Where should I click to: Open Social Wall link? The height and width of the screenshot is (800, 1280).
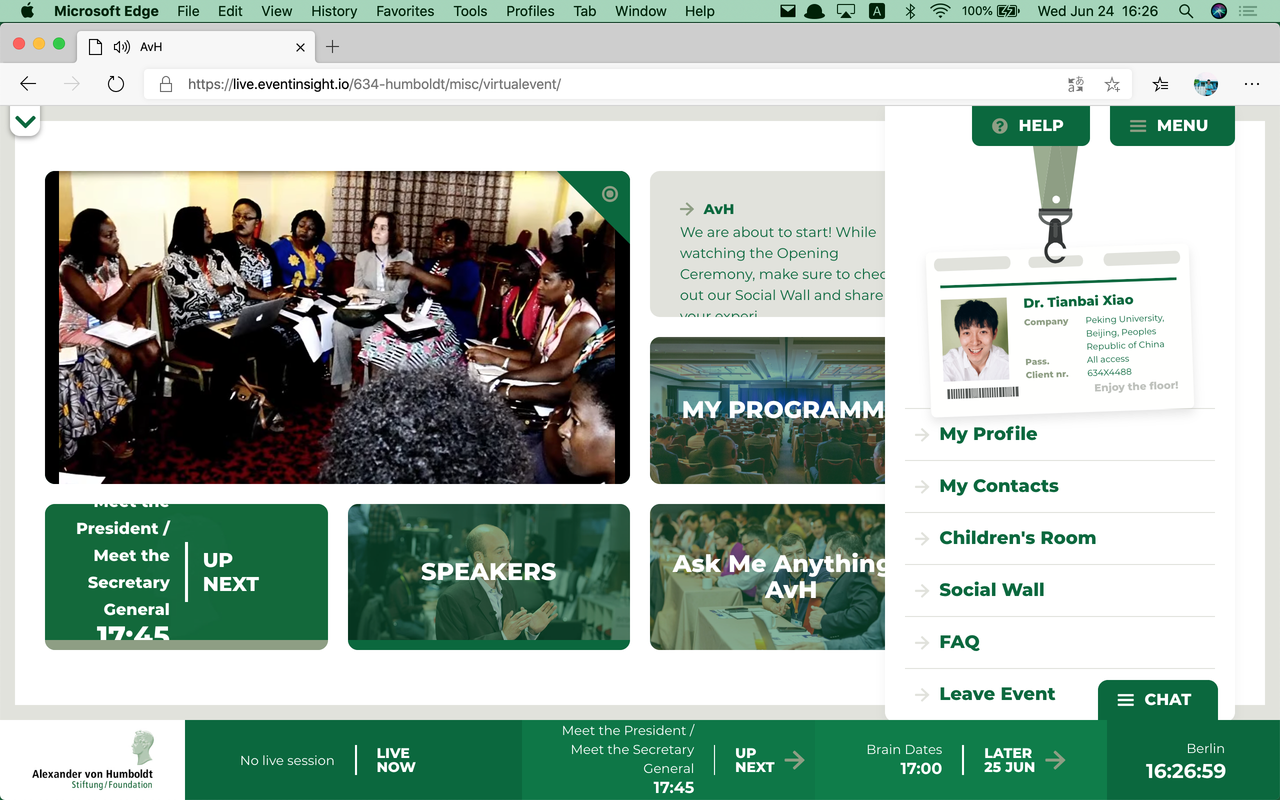[x=992, y=590]
